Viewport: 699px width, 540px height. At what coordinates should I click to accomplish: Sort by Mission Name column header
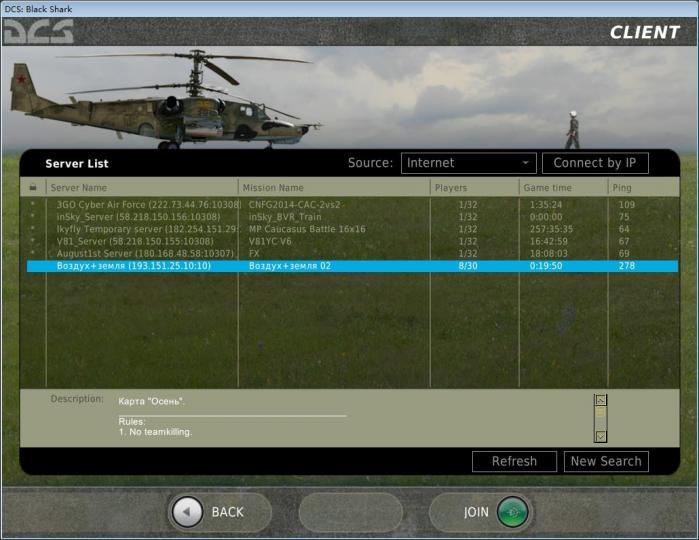(x=333, y=187)
